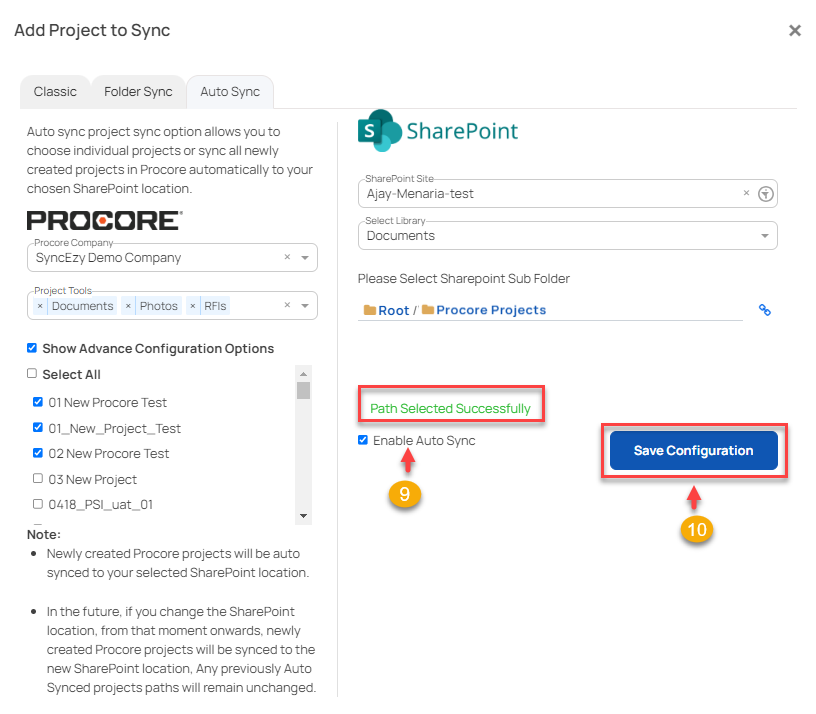Expand the Procore Company dropdown

(305, 257)
